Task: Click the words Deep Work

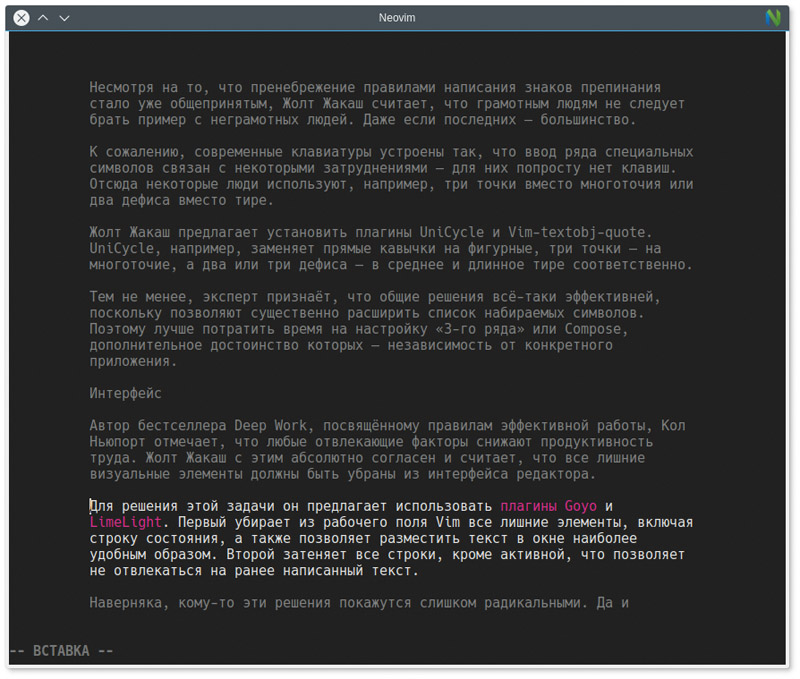Action: pyautogui.click(x=270, y=425)
